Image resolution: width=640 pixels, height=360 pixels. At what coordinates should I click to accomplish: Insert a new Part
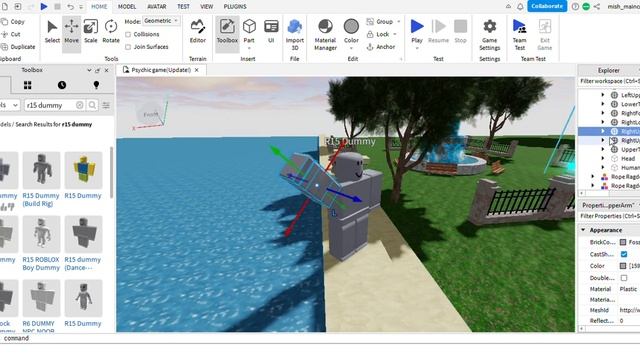[x=249, y=31]
